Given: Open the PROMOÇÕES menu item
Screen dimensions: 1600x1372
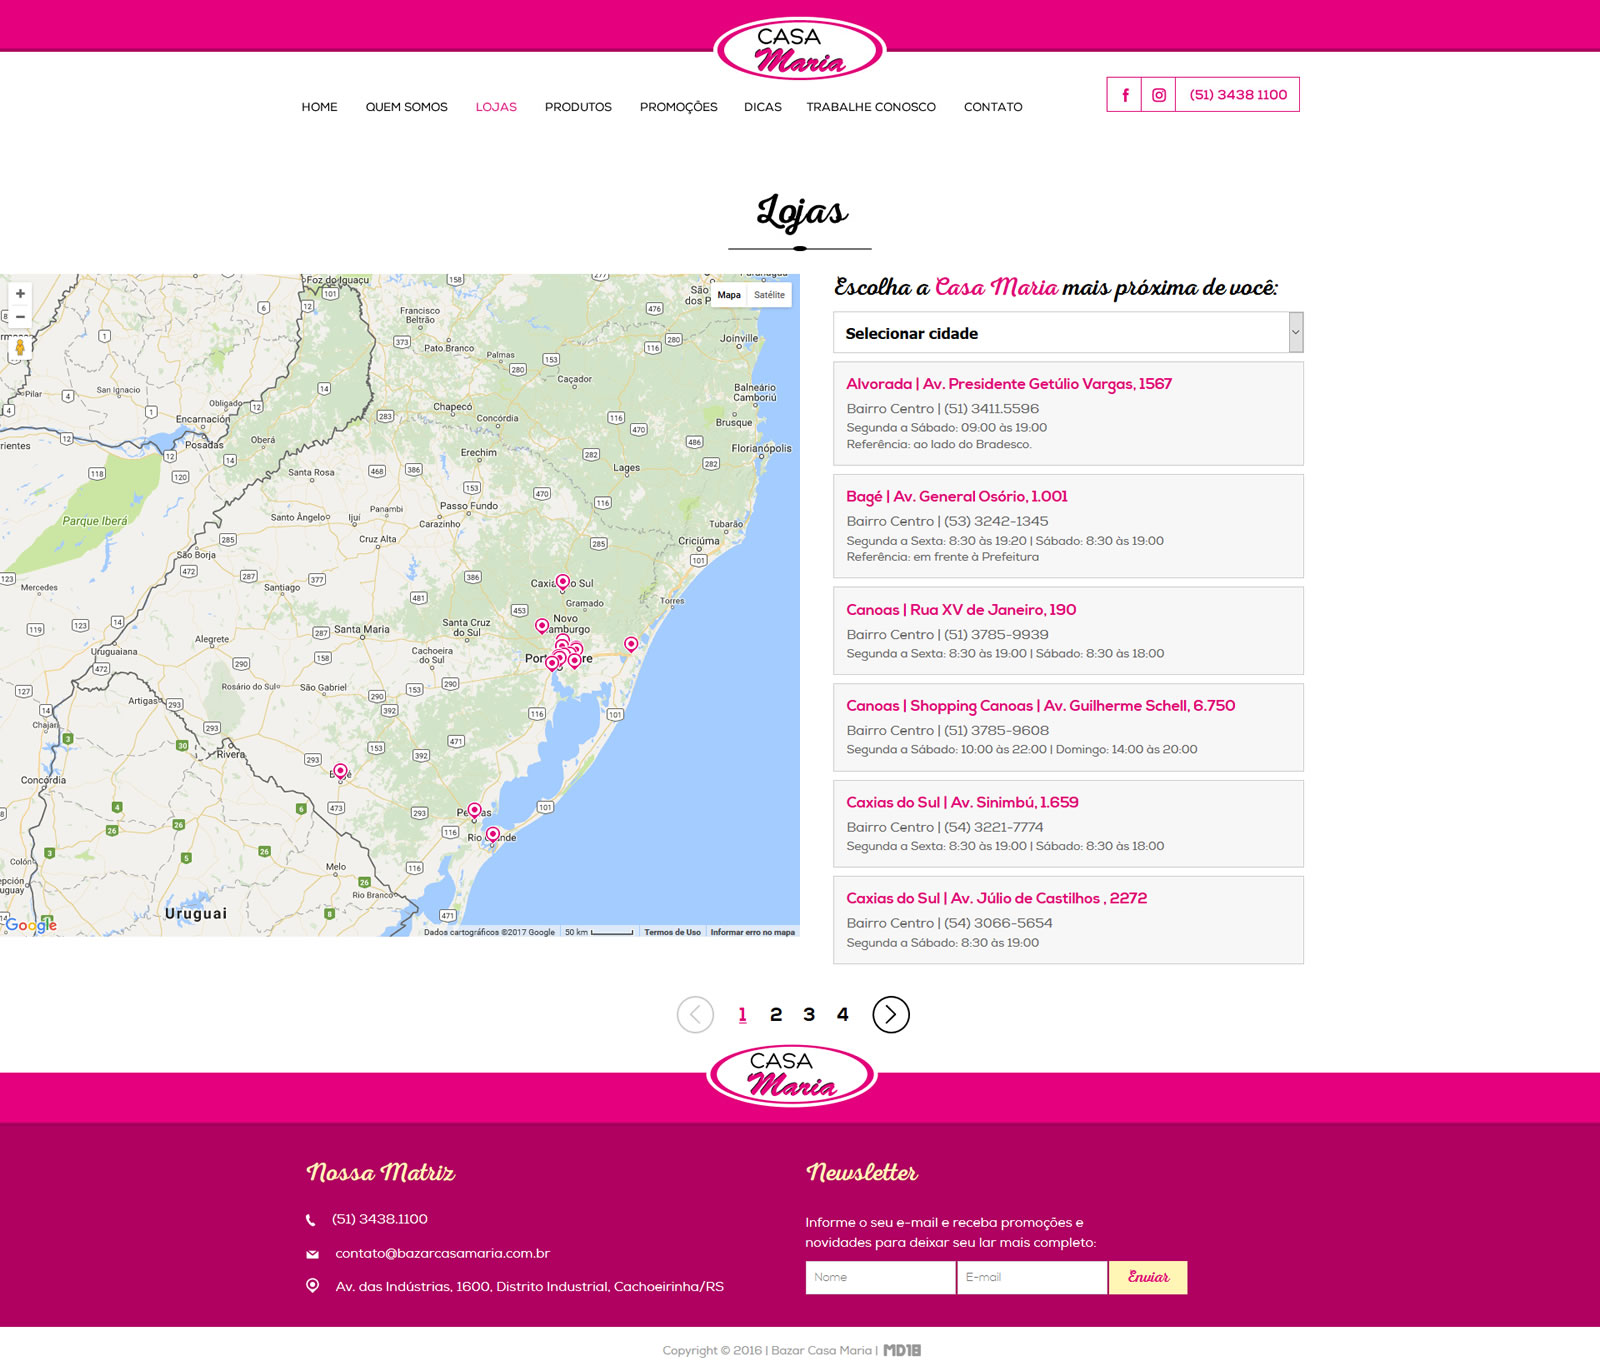Looking at the screenshot, I should pos(678,107).
